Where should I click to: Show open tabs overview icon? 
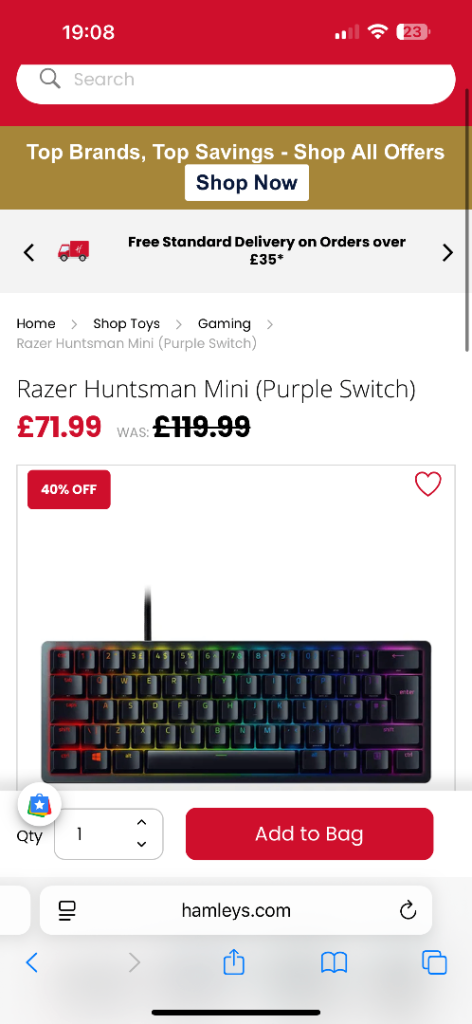click(434, 963)
